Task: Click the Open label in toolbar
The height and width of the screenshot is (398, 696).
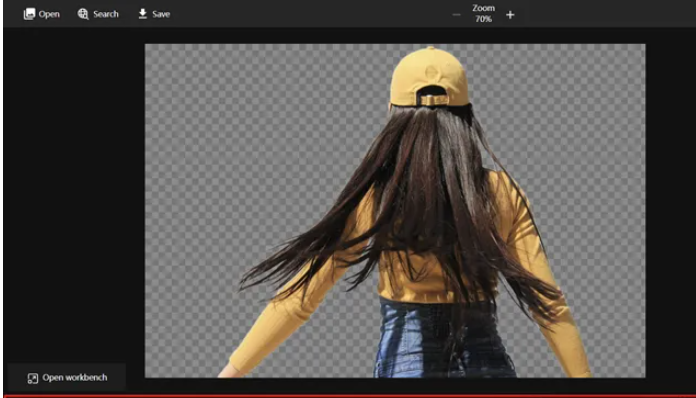Action: click(x=49, y=14)
